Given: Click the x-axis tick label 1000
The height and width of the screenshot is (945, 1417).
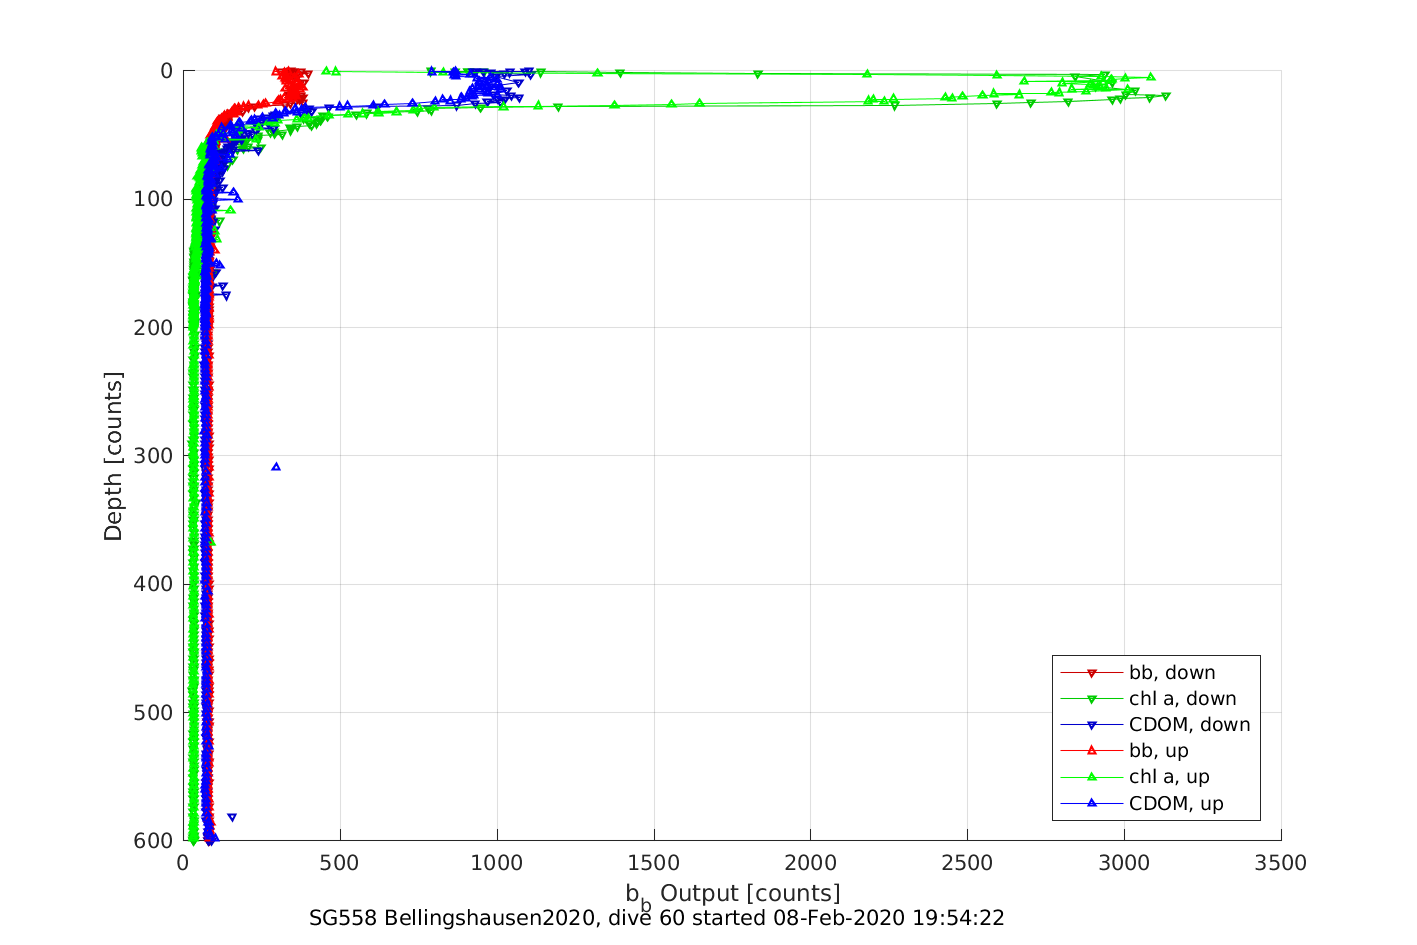Looking at the screenshot, I should [497, 863].
